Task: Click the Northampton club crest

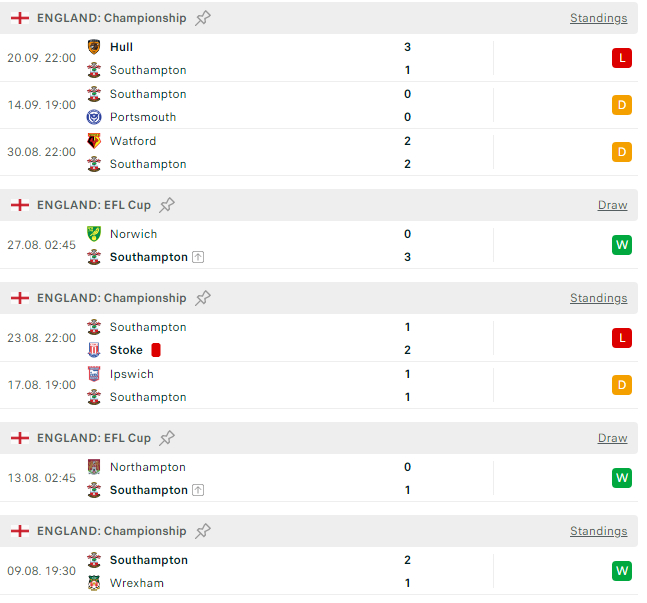Action: [94, 467]
